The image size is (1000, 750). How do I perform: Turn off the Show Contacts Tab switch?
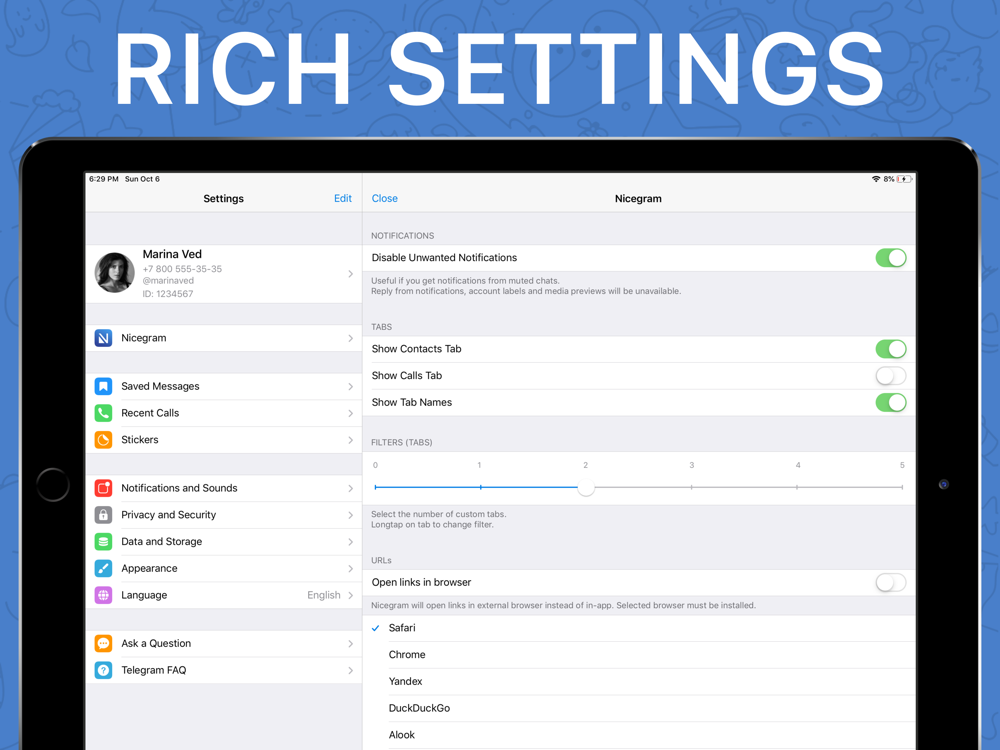891,349
